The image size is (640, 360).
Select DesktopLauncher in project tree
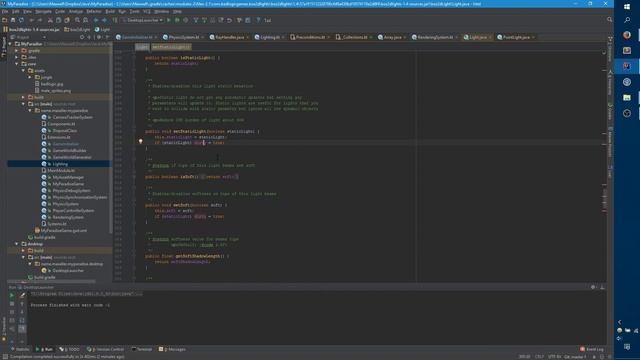[68, 271]
